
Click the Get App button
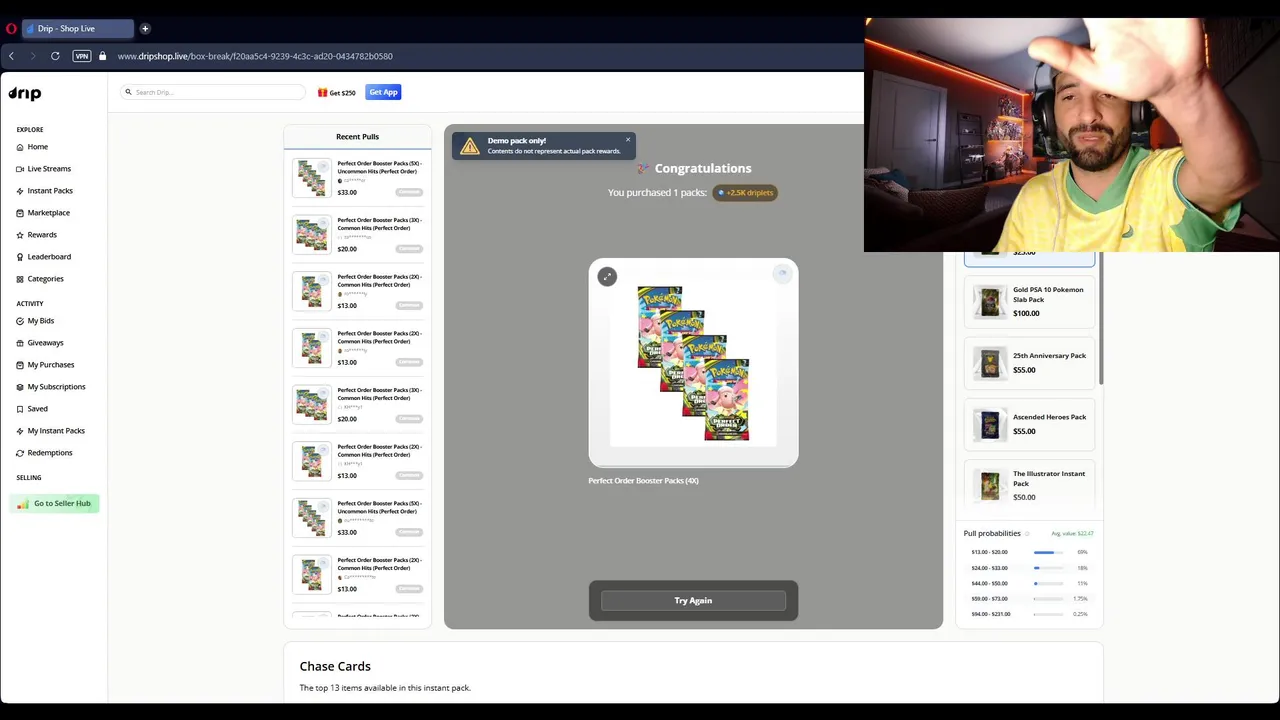383,92
